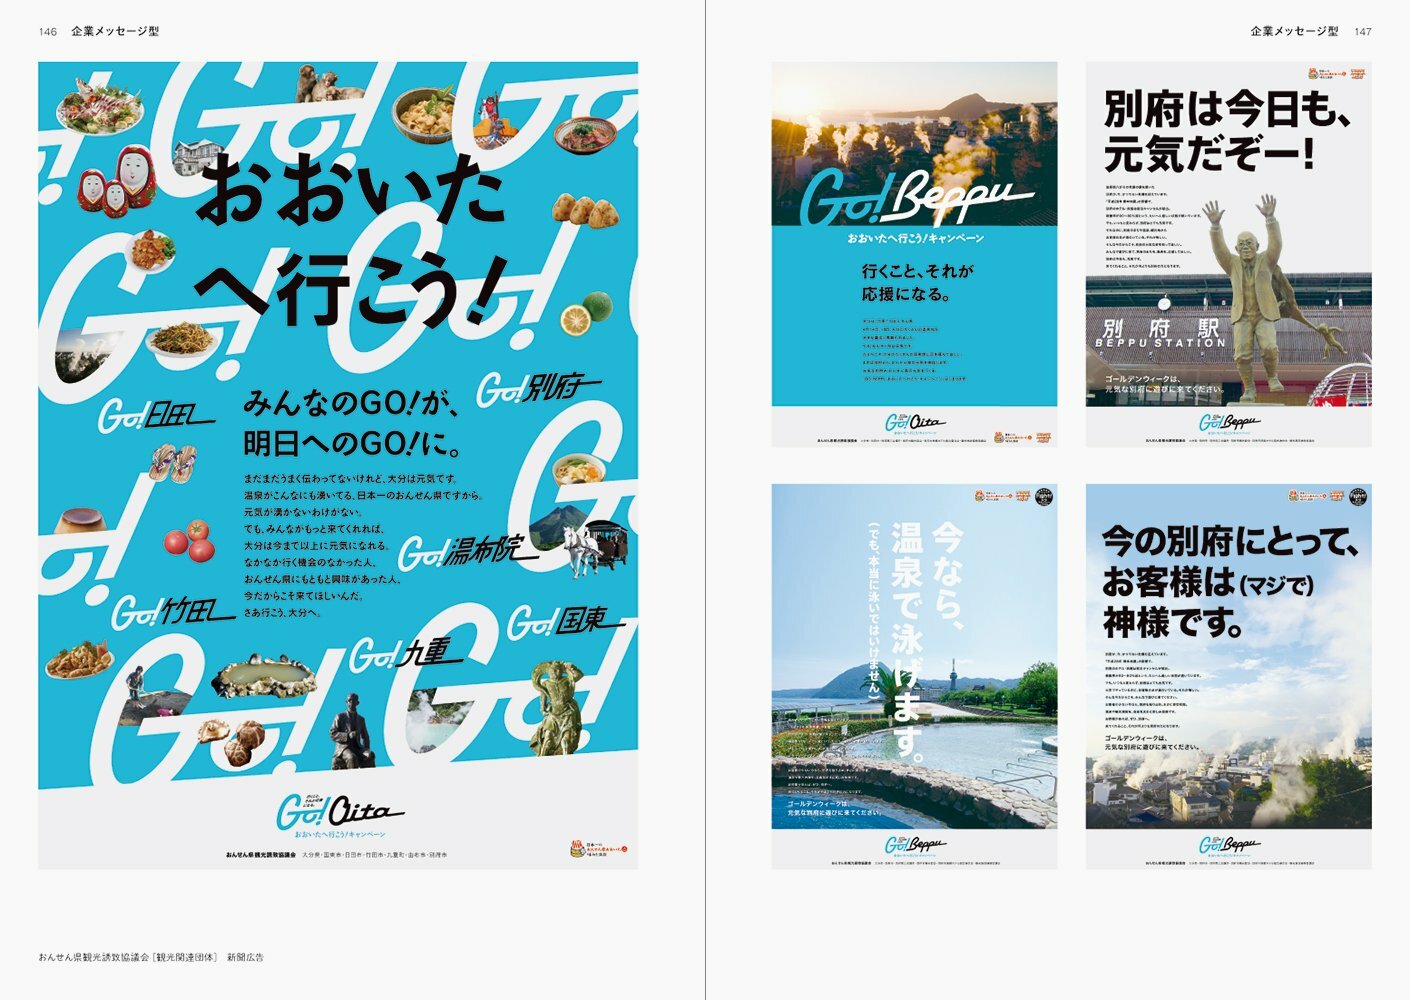Open the 別府は今日も、元気だぞー! poster
Image resolution: width=1410 pixels, height=1000 pixels.
click(1228, 254)
